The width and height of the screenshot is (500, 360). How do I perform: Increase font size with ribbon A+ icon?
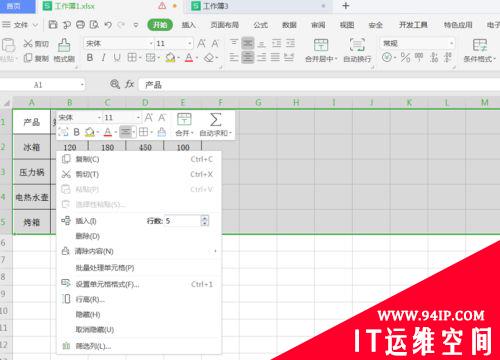click(201, 43)
